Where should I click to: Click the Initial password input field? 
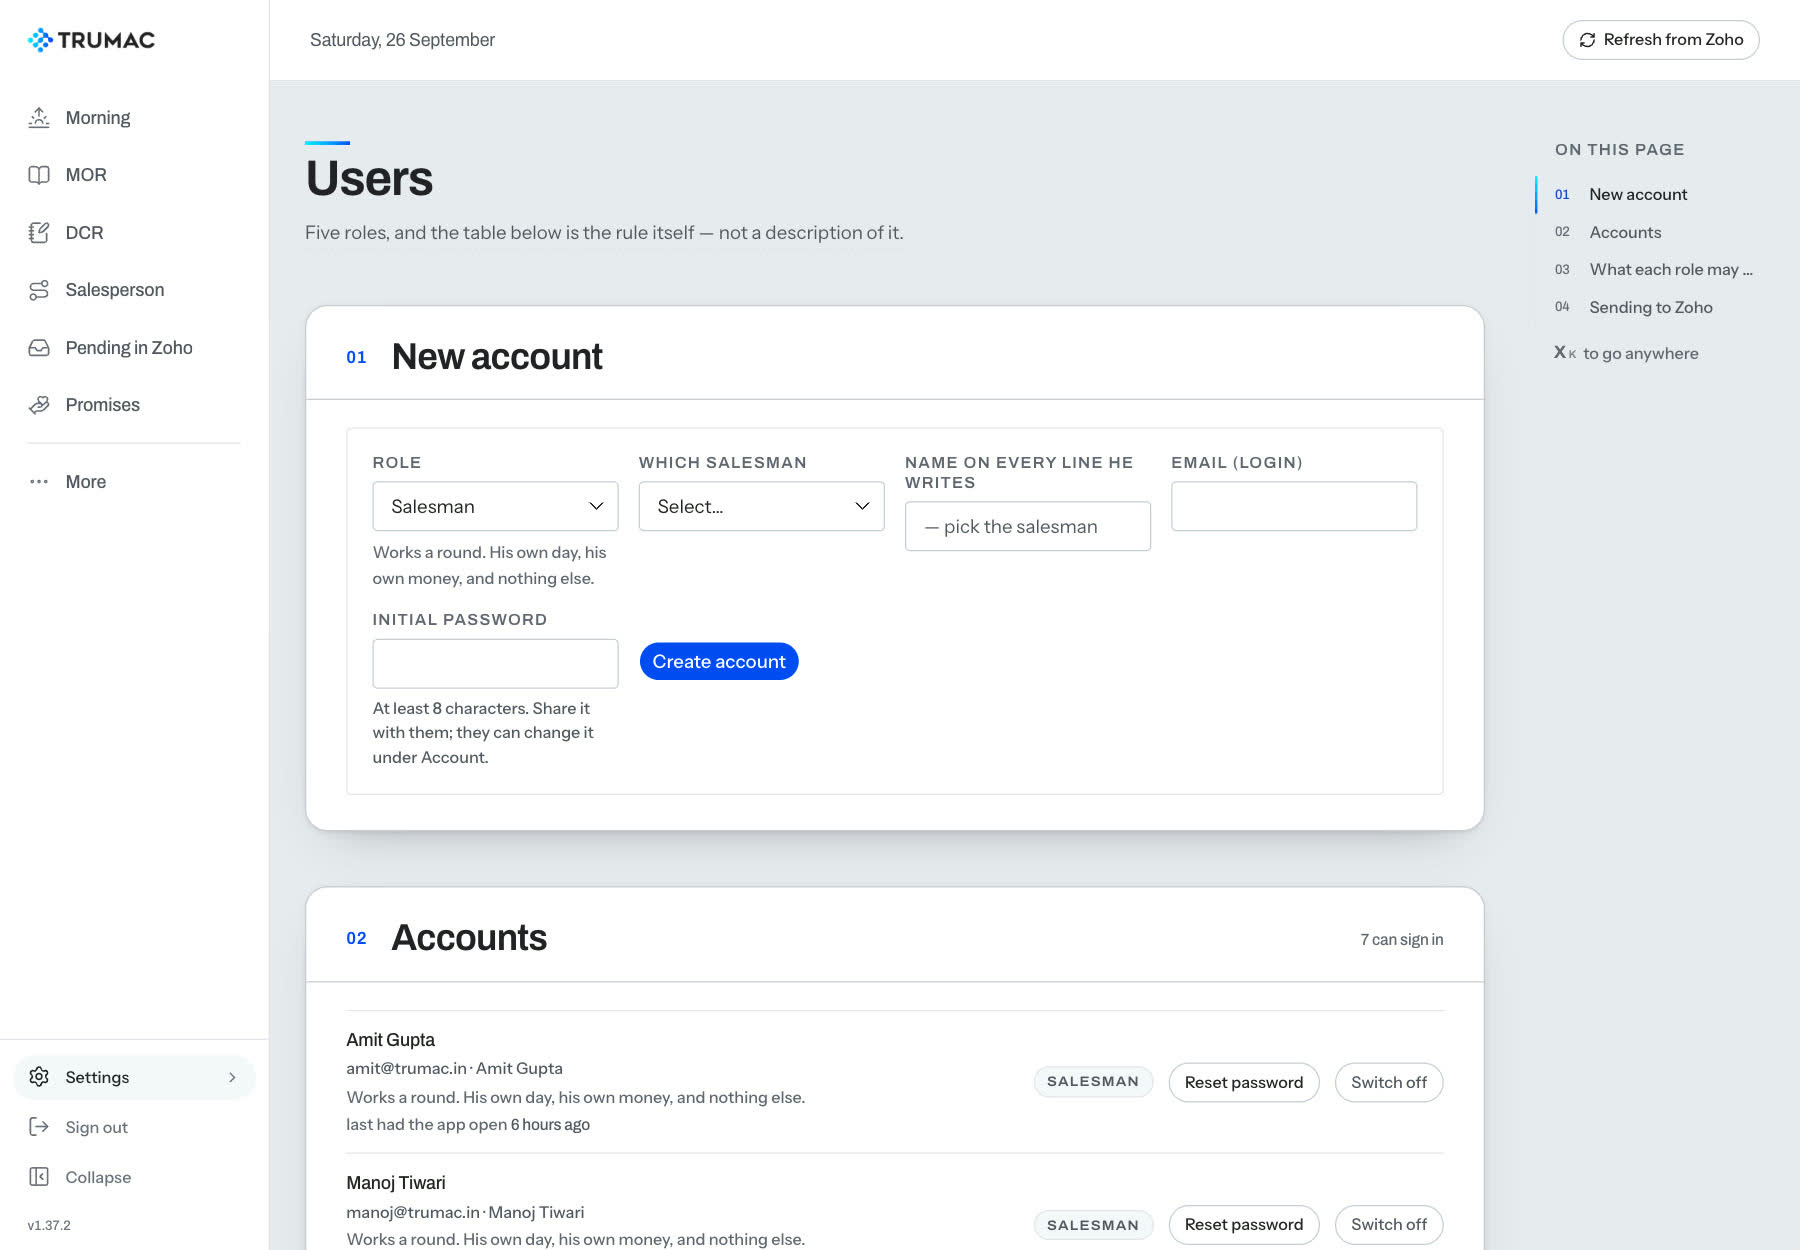coord(495,664)
